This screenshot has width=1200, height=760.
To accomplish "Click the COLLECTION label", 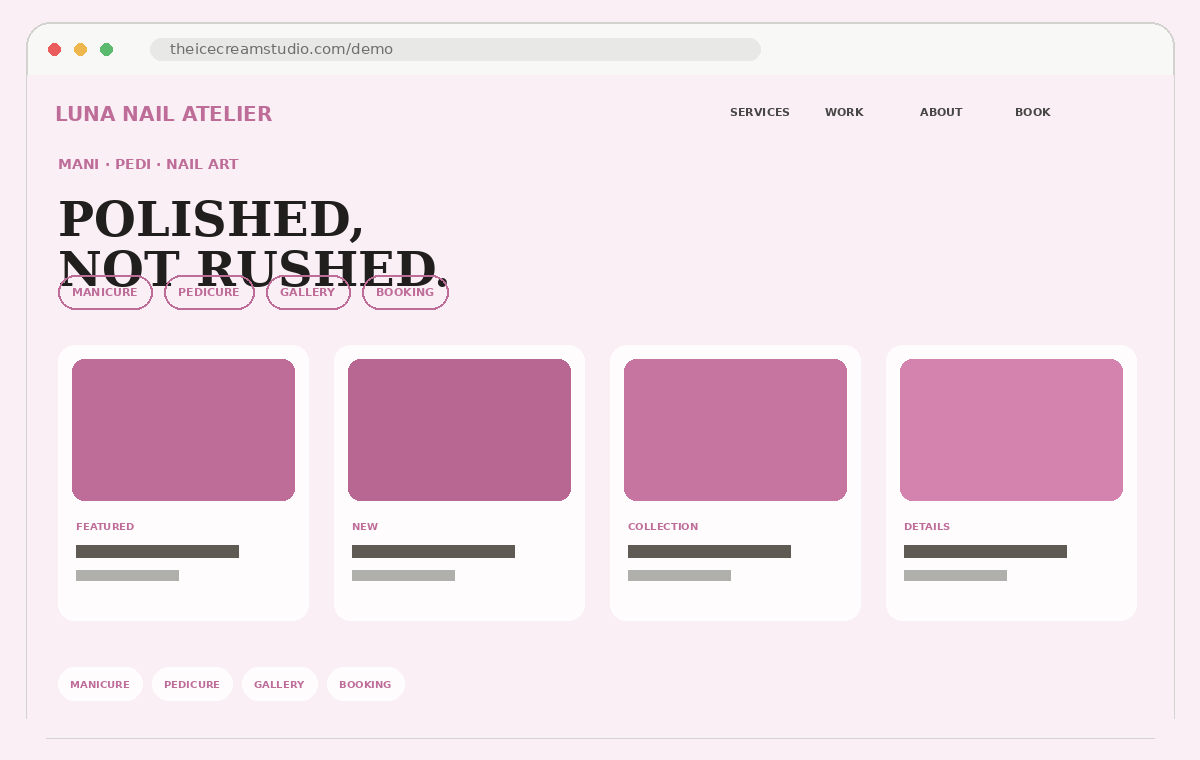I will [x=663, y=527].
